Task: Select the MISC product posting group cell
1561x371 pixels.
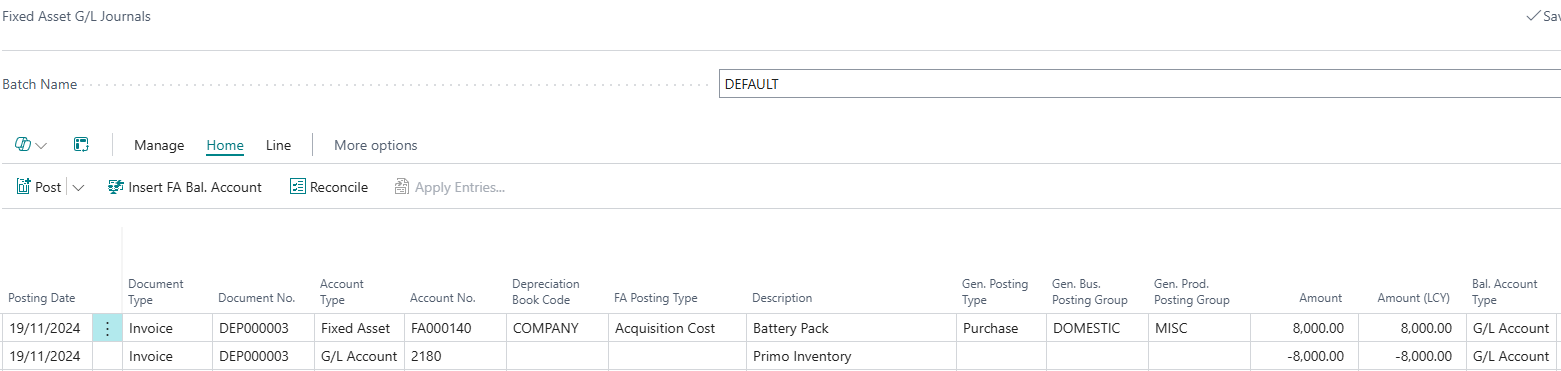Action: click(x=1198, y=328)
